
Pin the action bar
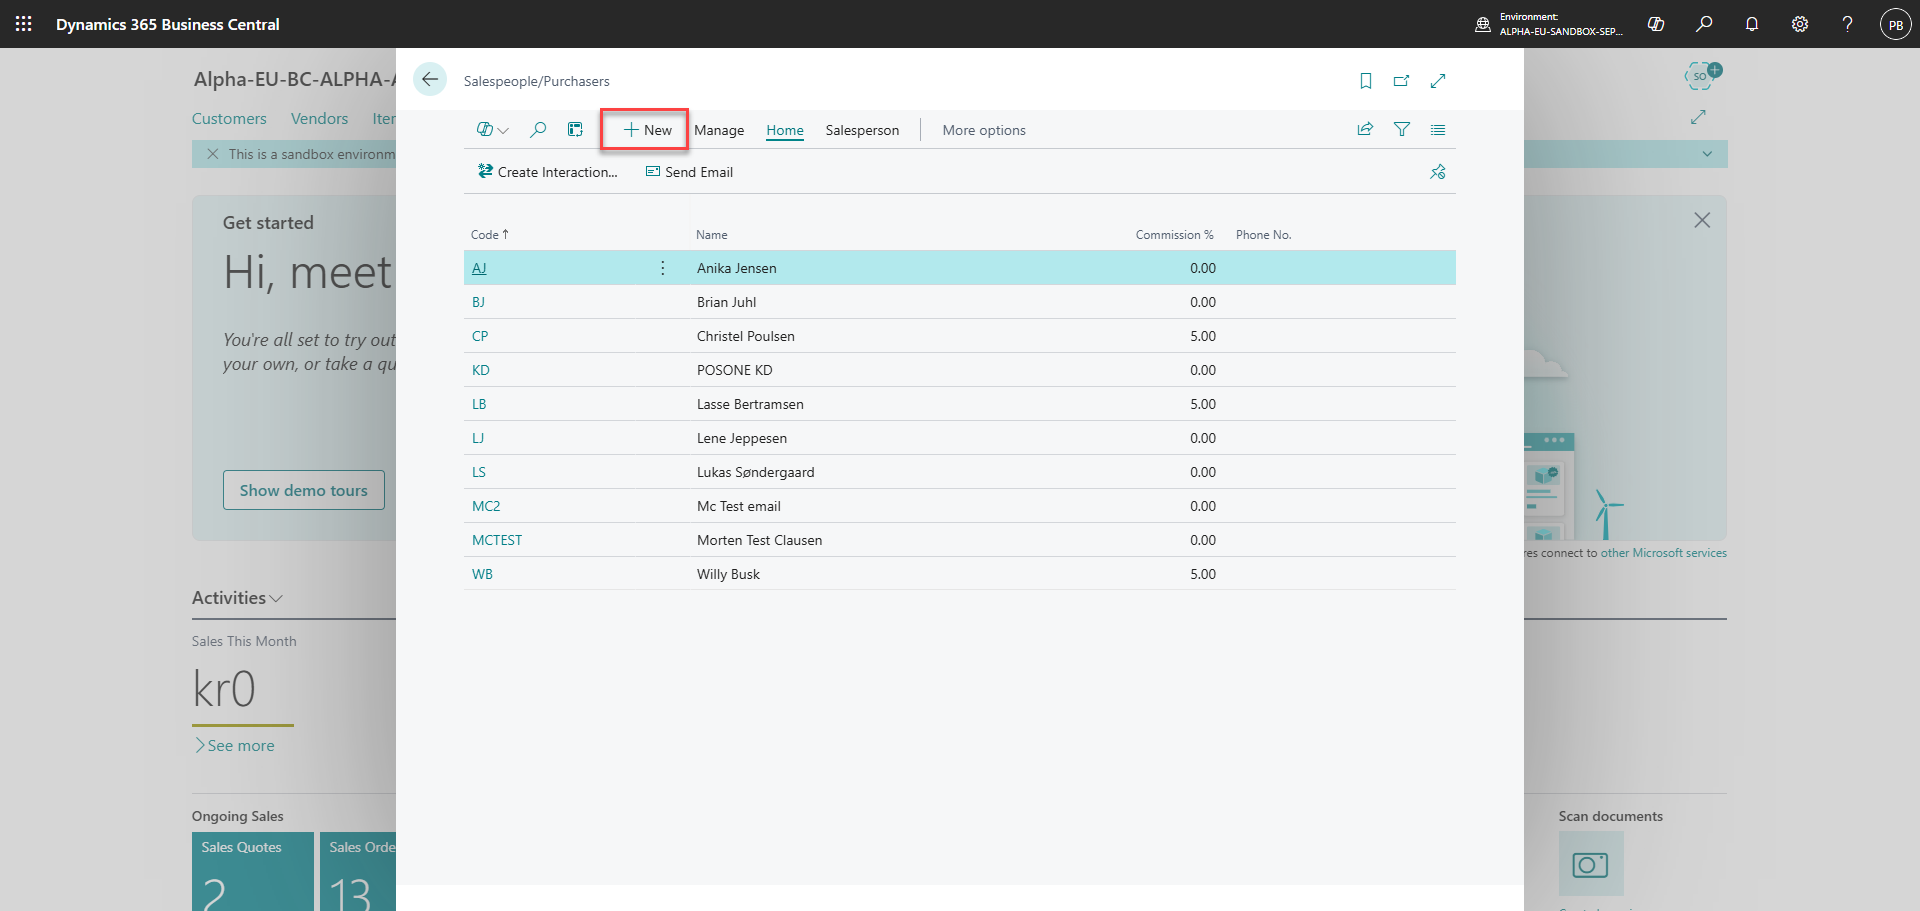point(1438,172)
